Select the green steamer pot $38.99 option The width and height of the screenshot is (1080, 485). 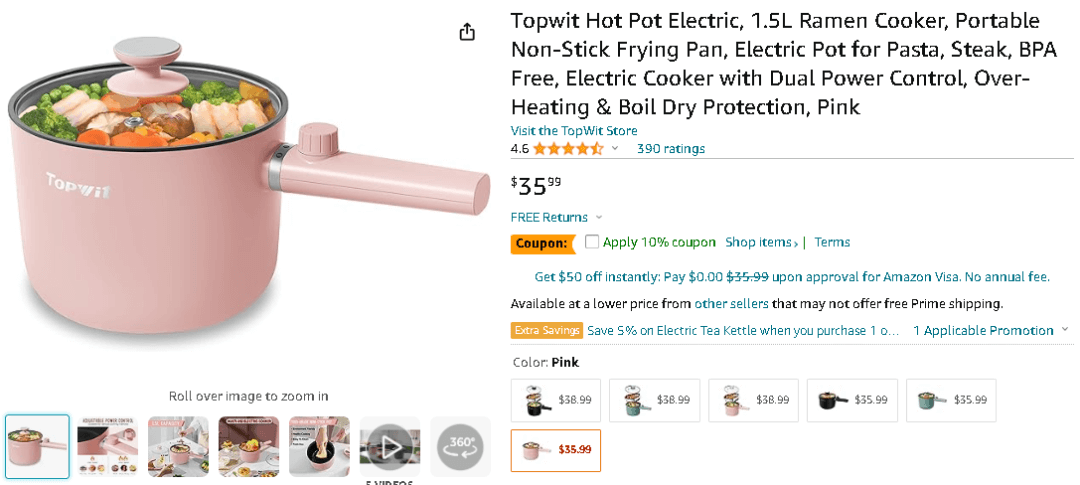(x=650, y=400)
